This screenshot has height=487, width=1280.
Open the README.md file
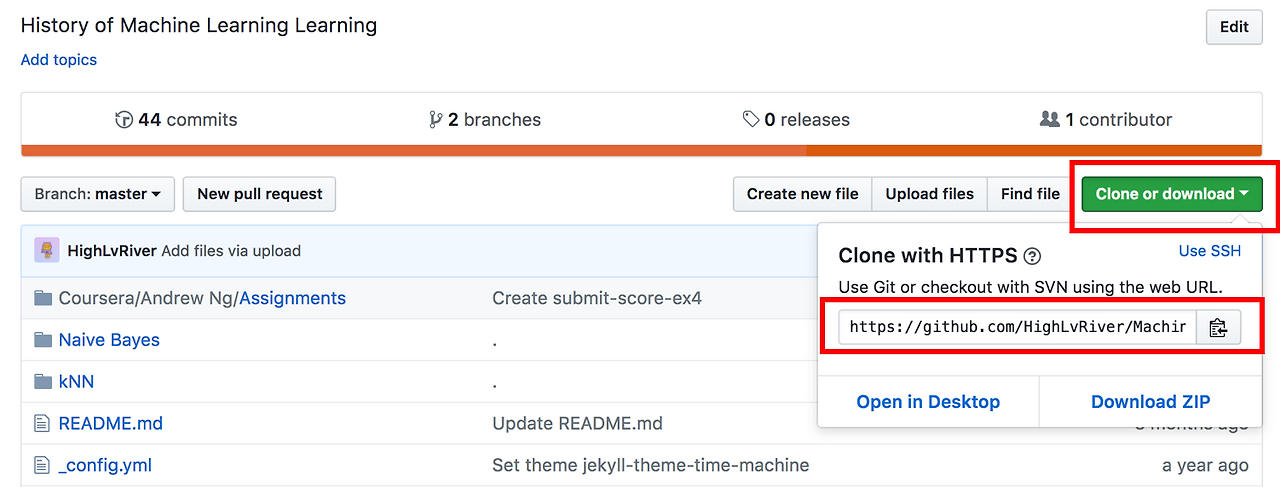110,423
